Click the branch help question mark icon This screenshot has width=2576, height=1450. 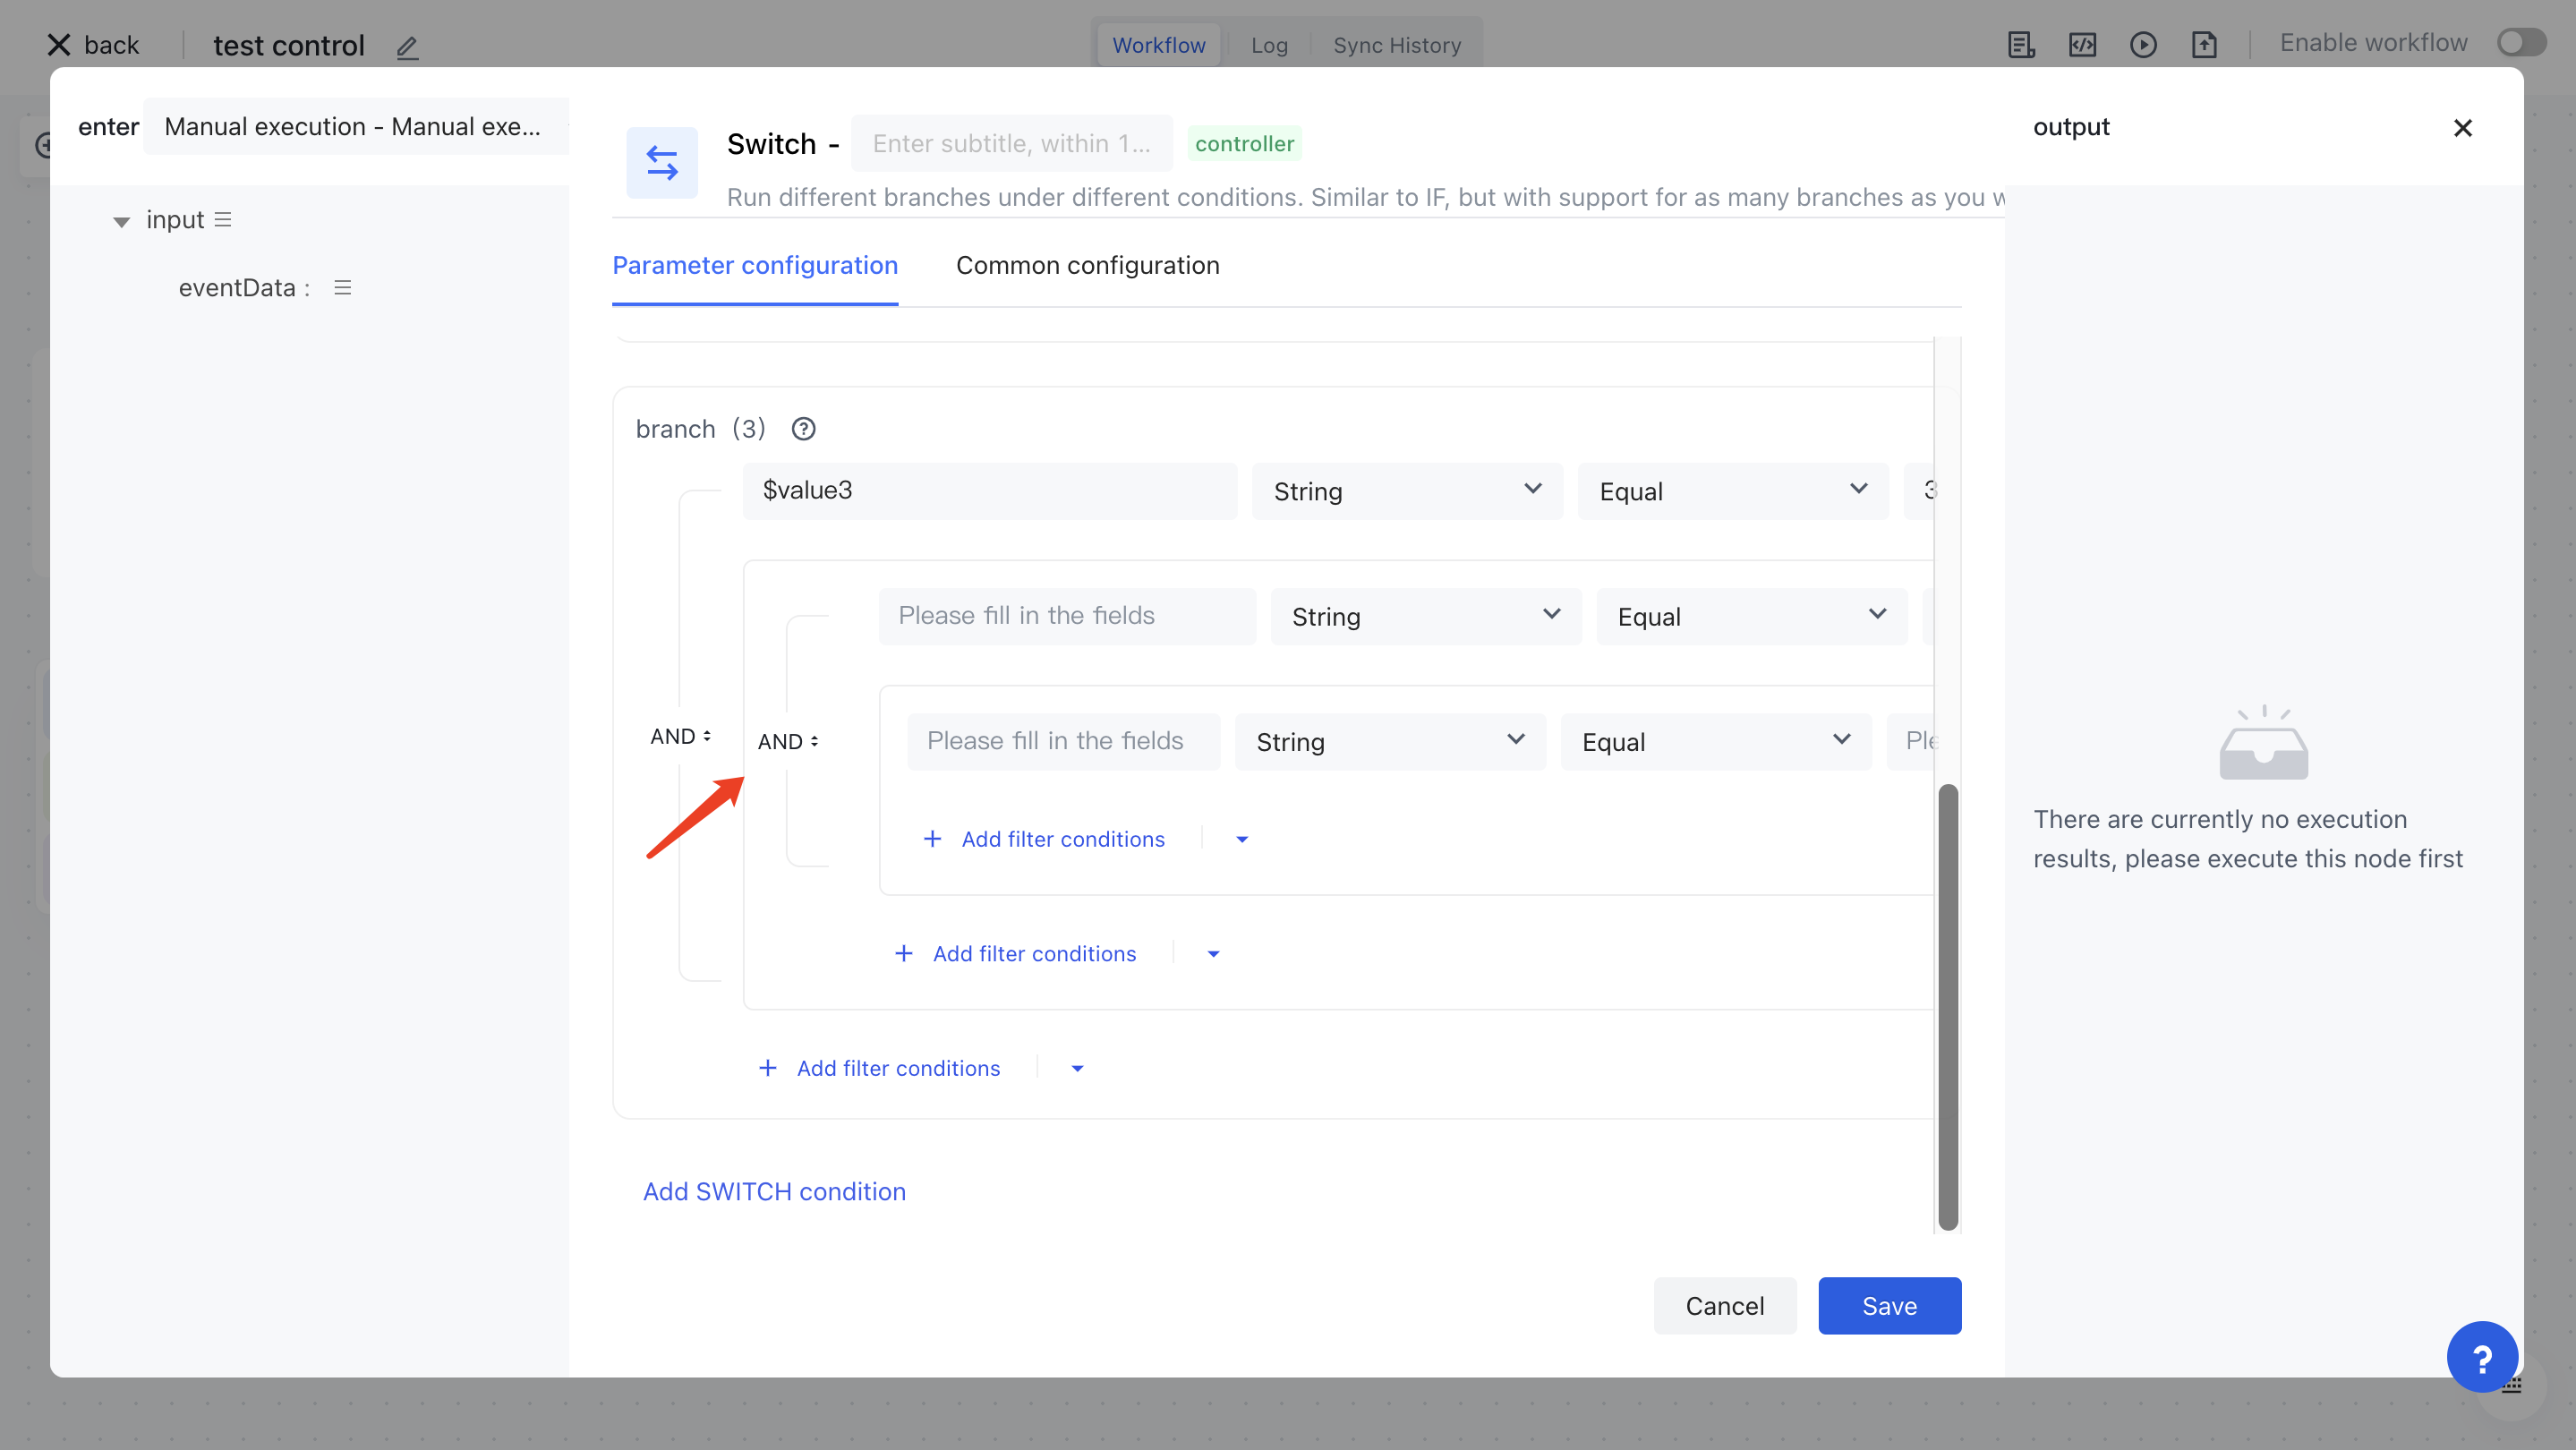pos(803,429)
